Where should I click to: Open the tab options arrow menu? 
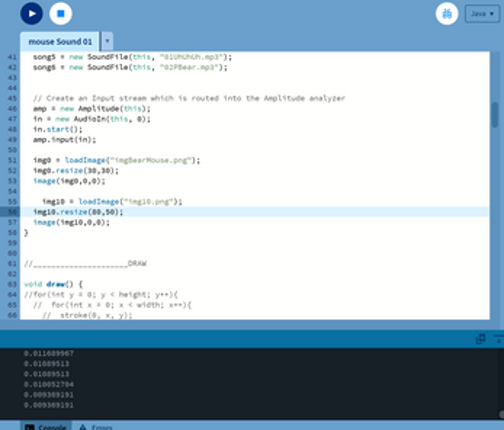[107, 41]
